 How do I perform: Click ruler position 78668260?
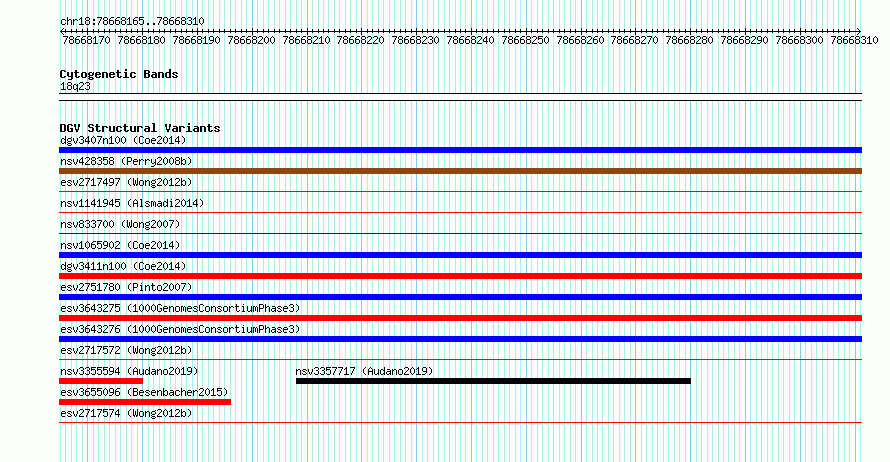(580, 41)
